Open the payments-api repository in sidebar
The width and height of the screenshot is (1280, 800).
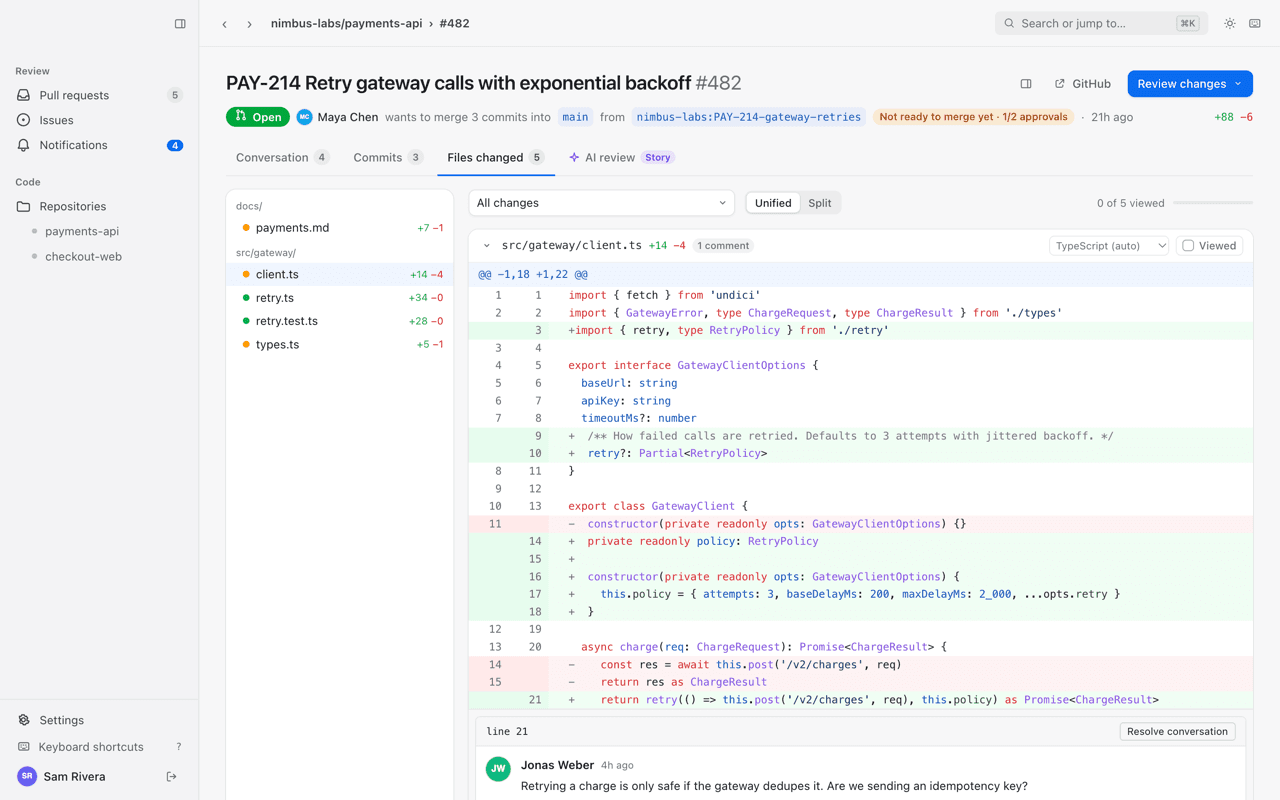coord(82,231)
